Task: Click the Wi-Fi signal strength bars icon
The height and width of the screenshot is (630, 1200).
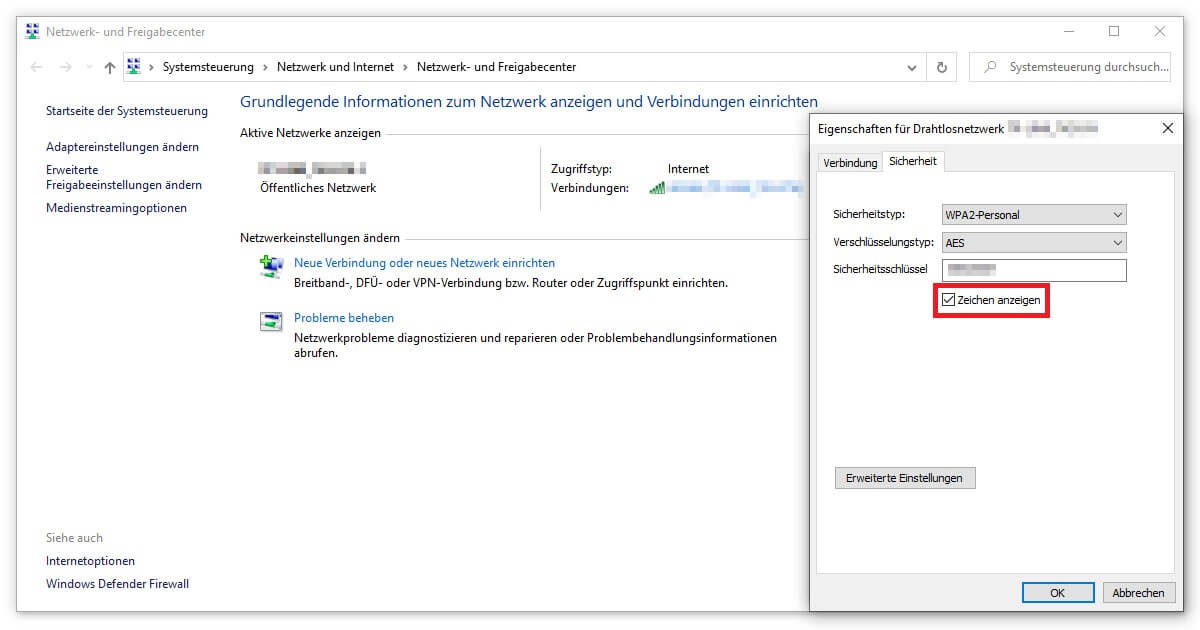Action: [657, 188]
